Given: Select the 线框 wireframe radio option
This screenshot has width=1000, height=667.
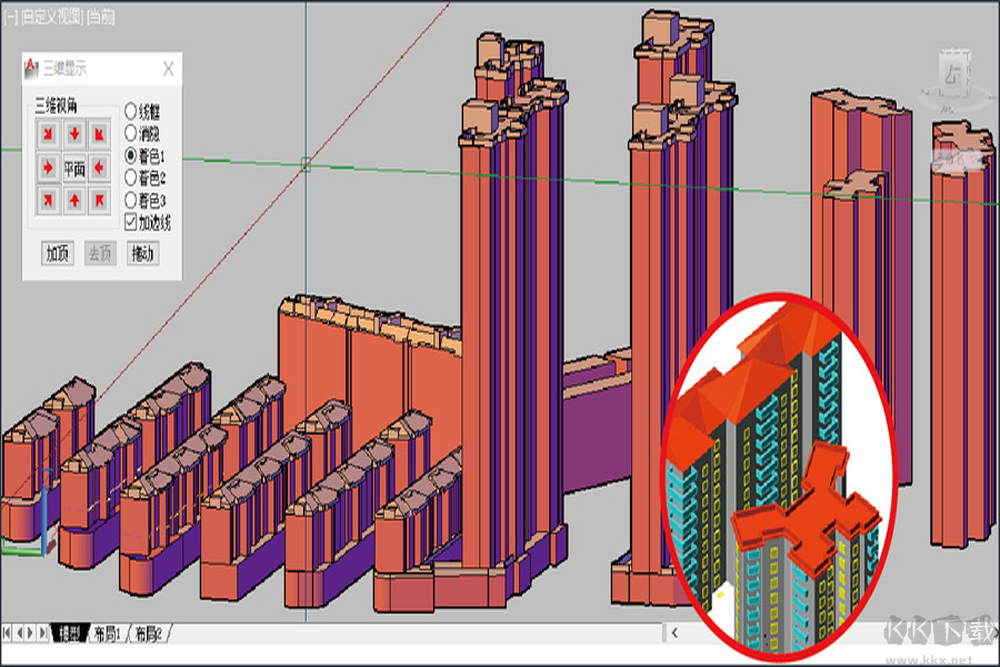Looking at the screenshot, I should [x=131, y=111].
